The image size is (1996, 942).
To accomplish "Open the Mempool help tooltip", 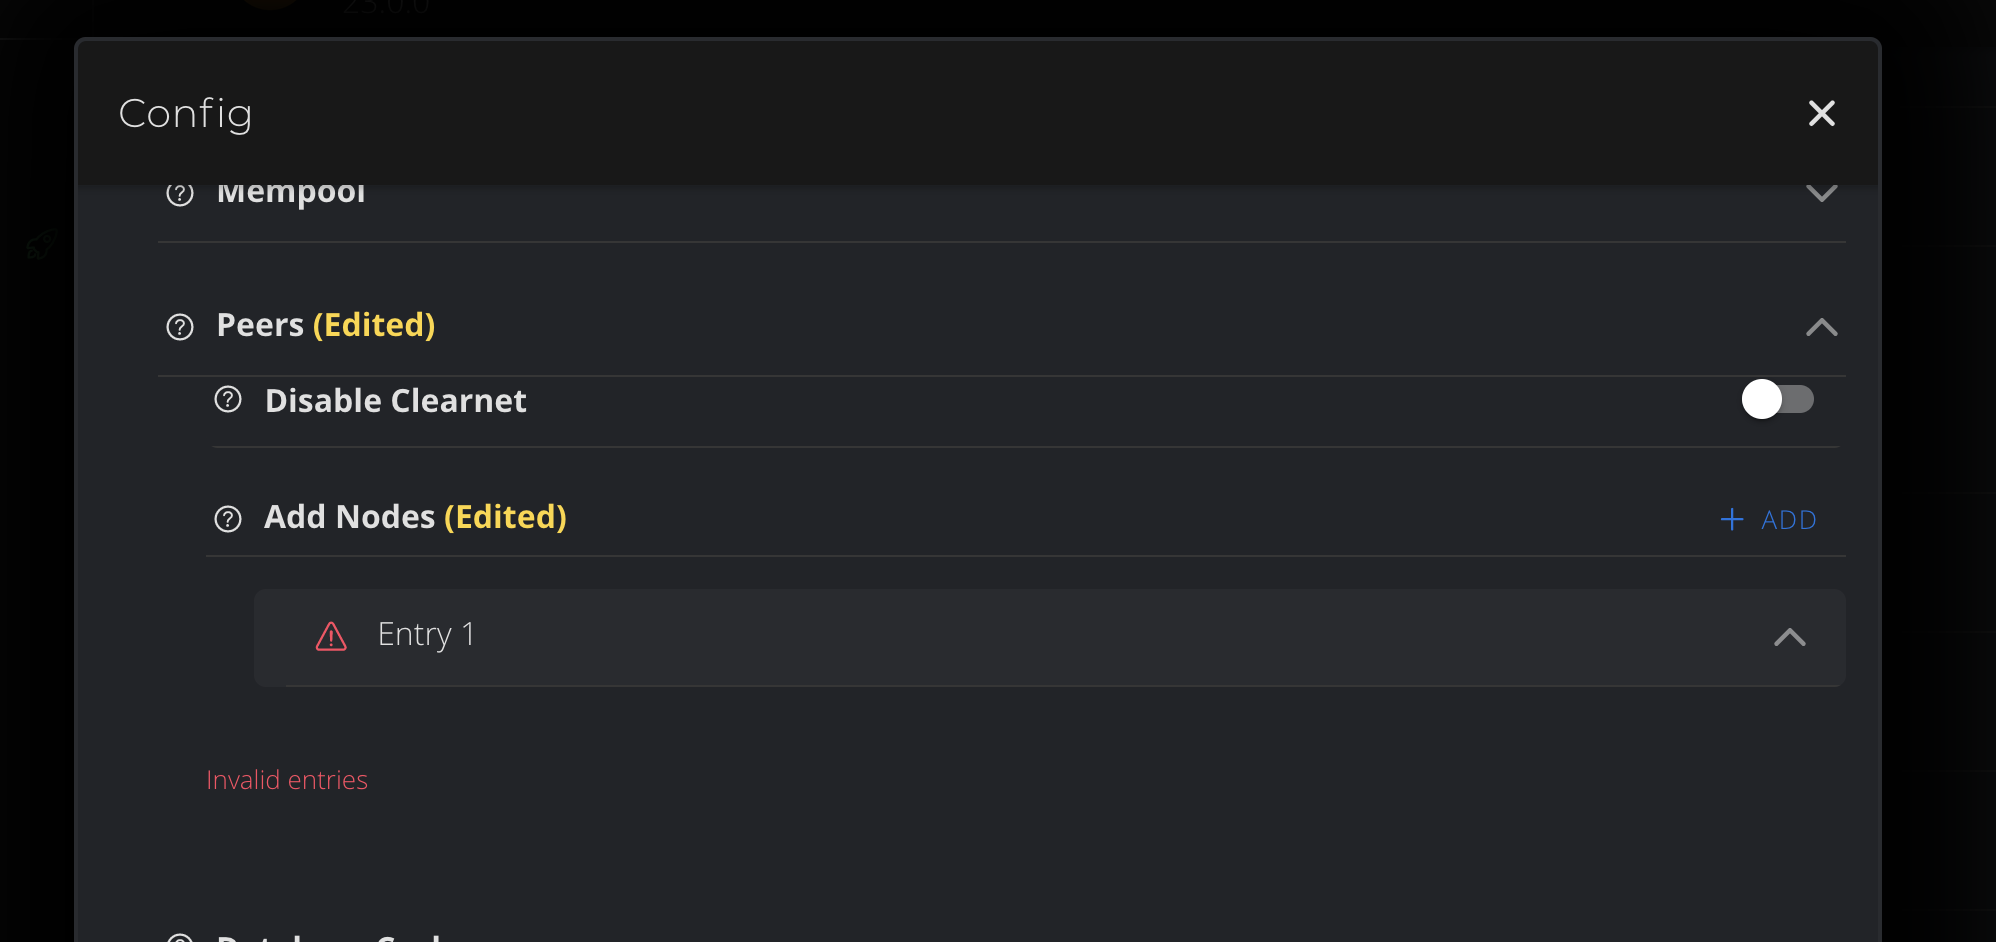I will [178, 195].
